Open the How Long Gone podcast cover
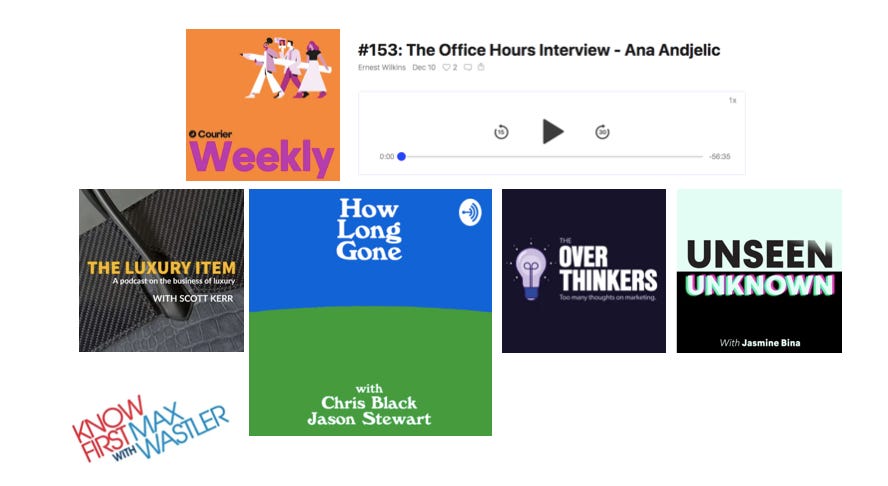Screen dimensions: 888x486 tap(370, 312)
